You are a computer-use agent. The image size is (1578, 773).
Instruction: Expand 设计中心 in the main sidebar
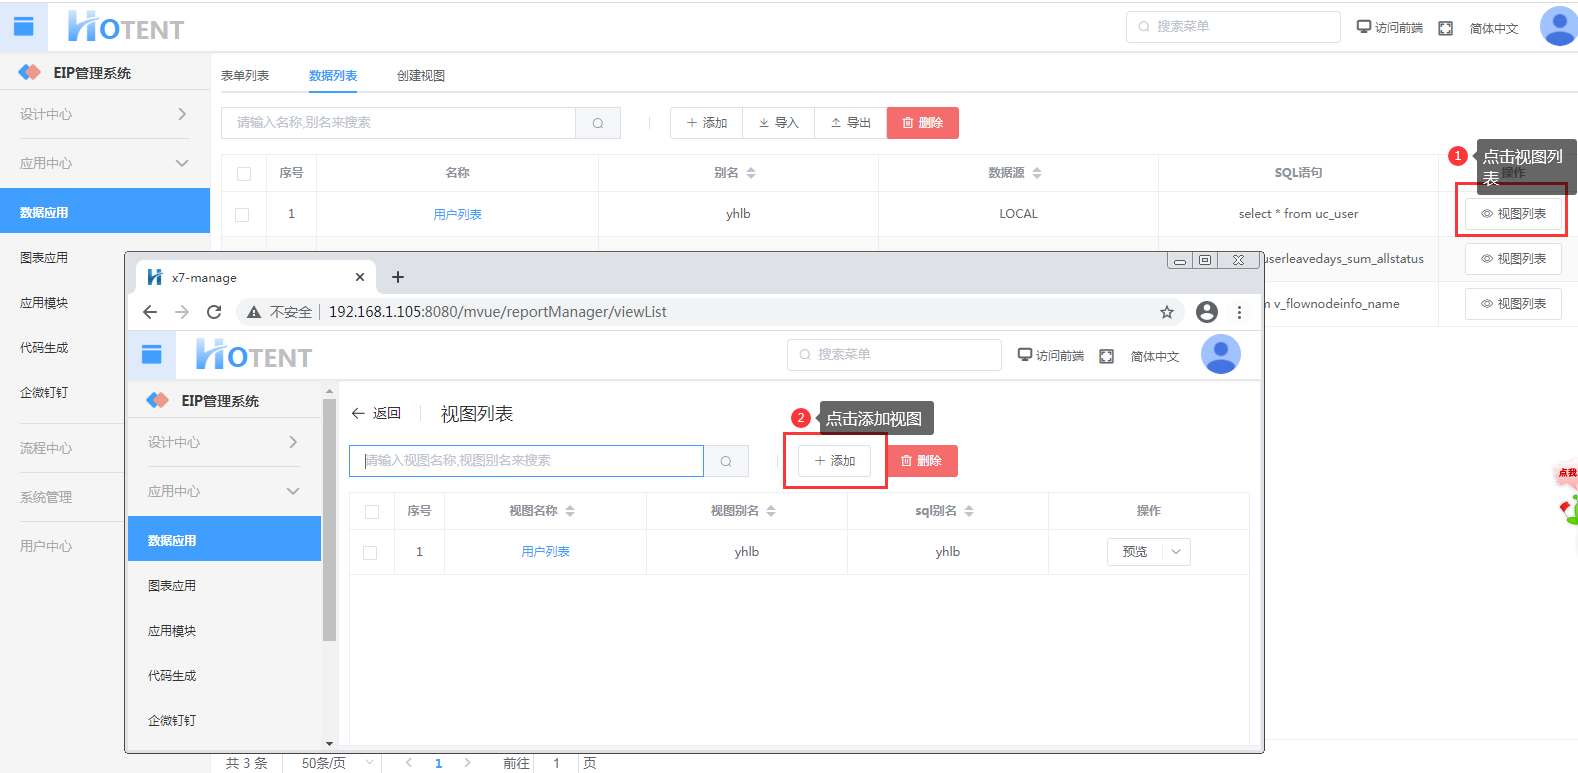pos(104,114)
